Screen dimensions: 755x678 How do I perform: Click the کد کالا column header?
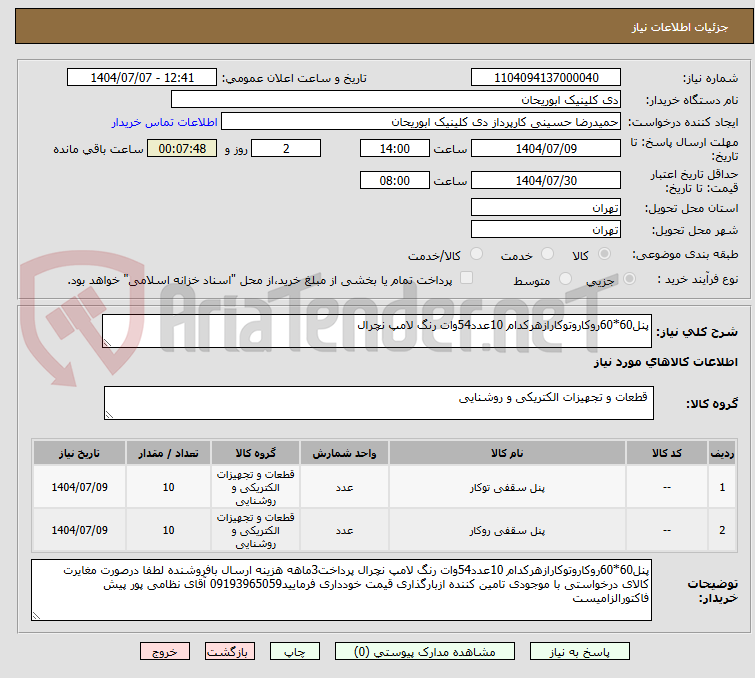[667, 453]
